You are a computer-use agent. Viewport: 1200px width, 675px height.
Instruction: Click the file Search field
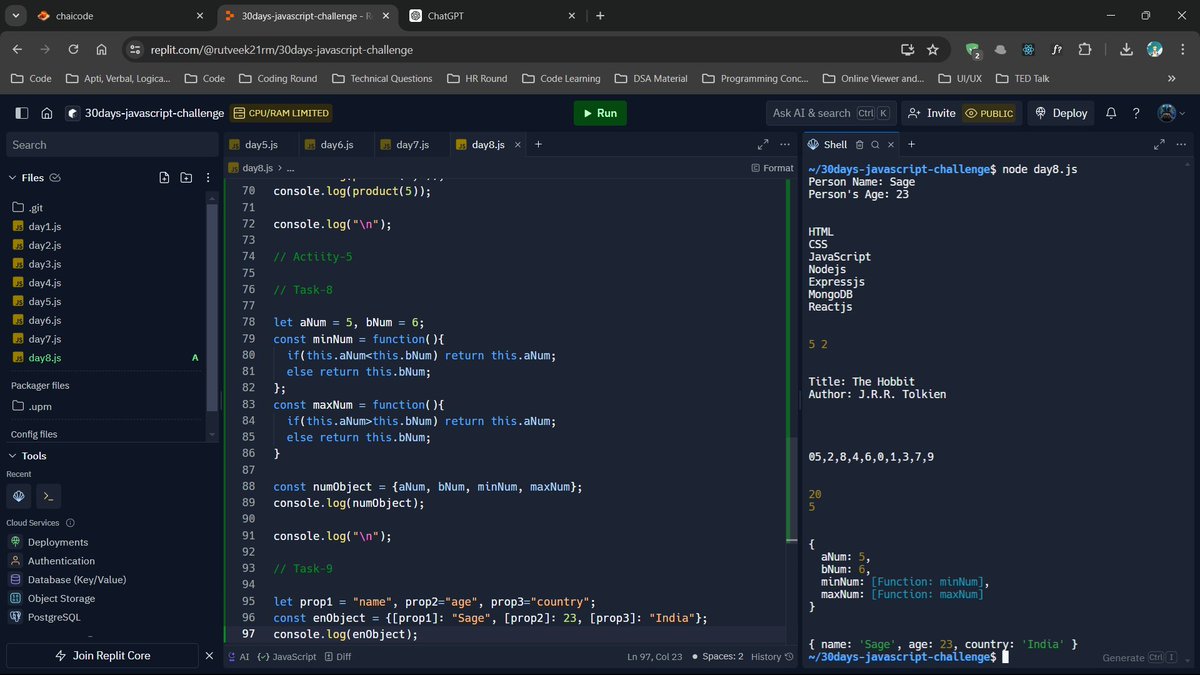coord(112,145)
